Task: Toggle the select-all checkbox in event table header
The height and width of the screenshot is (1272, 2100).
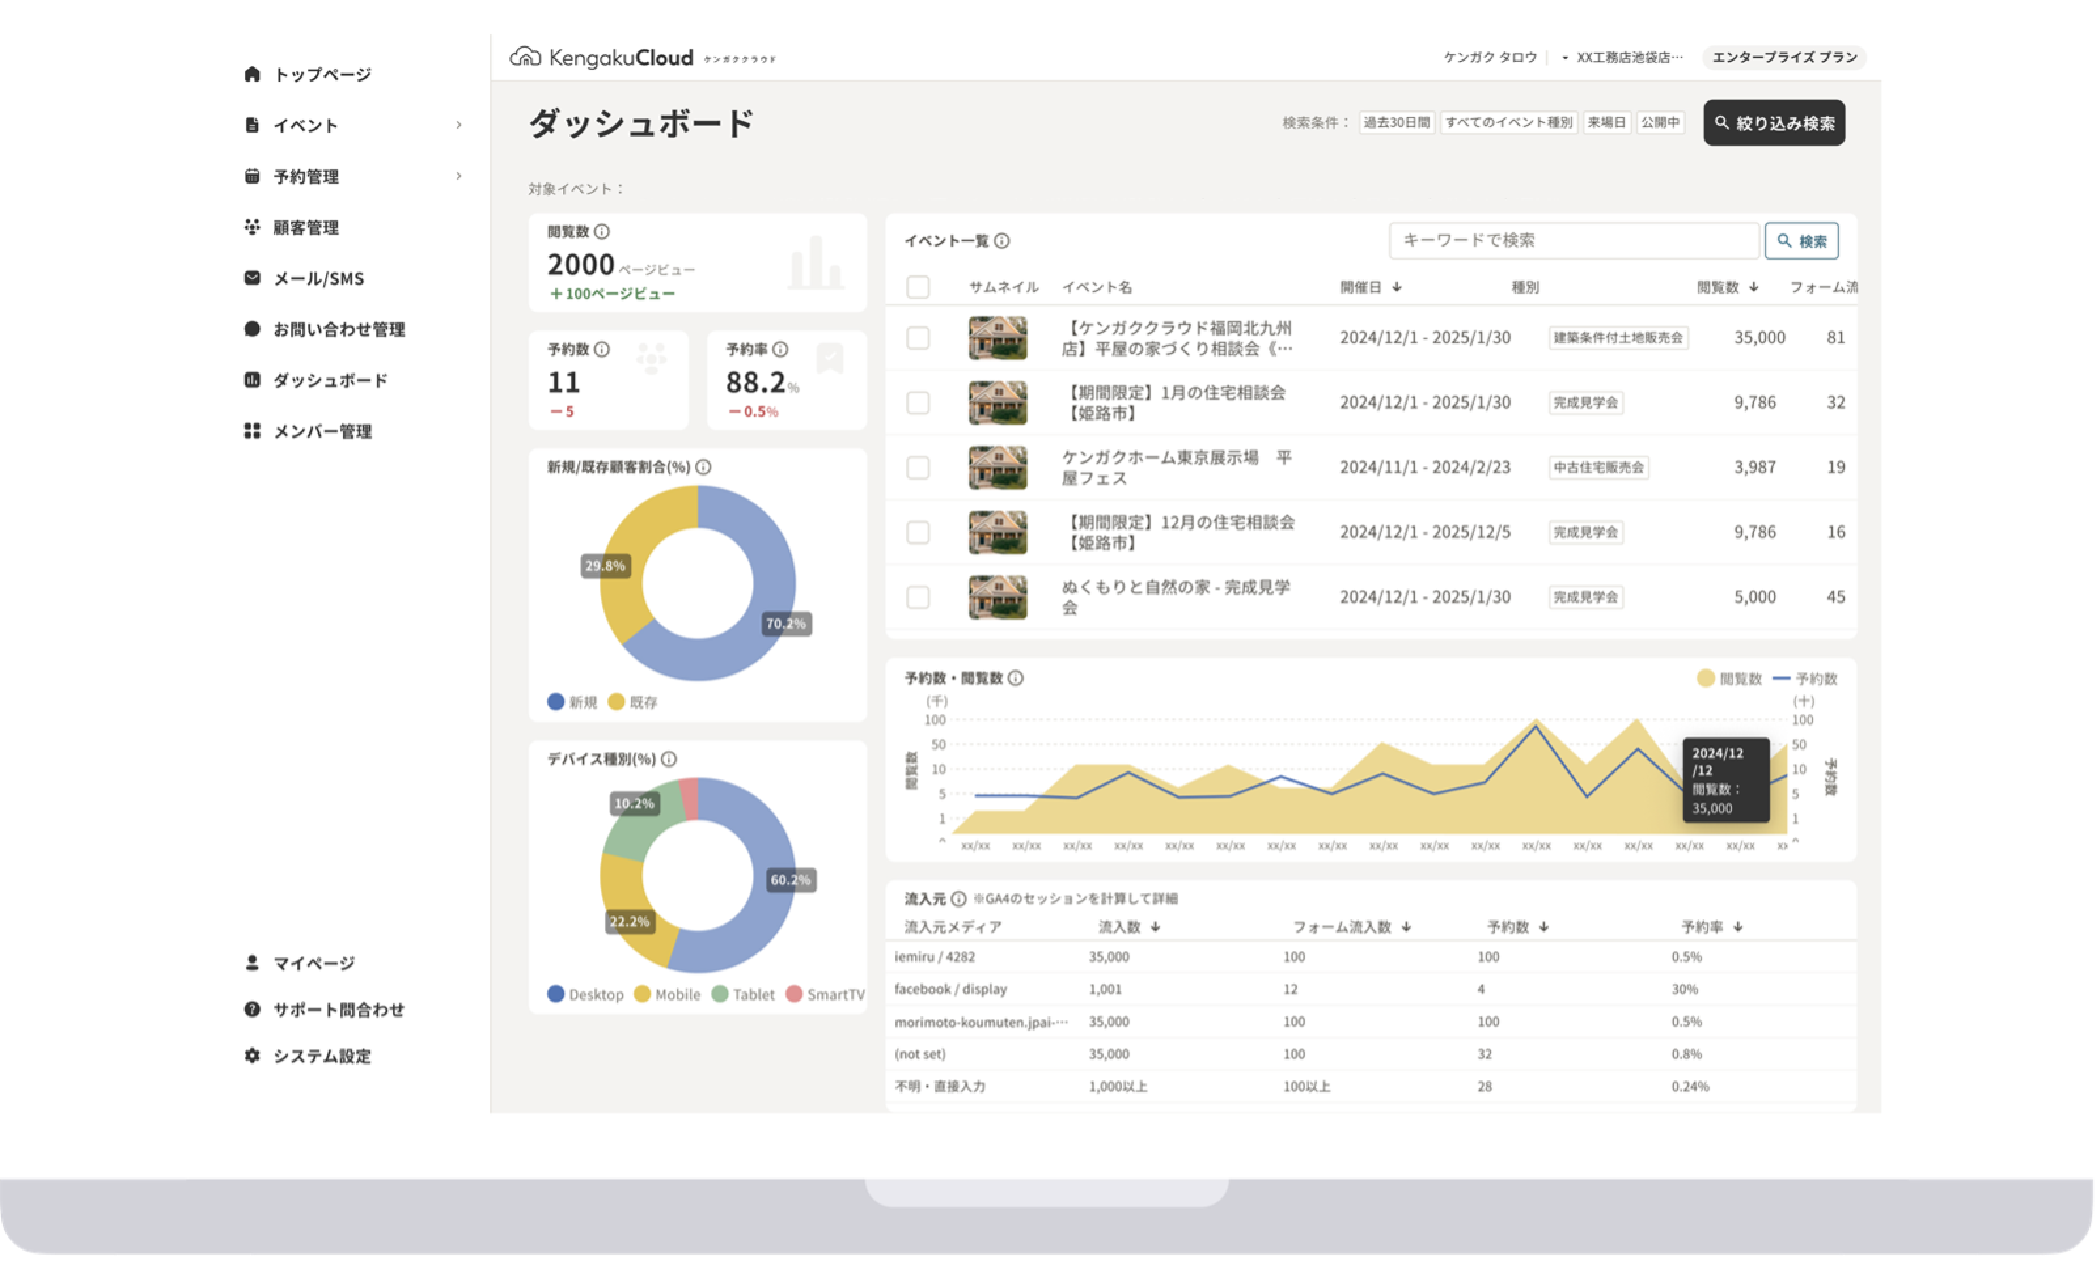Action: 918,288
